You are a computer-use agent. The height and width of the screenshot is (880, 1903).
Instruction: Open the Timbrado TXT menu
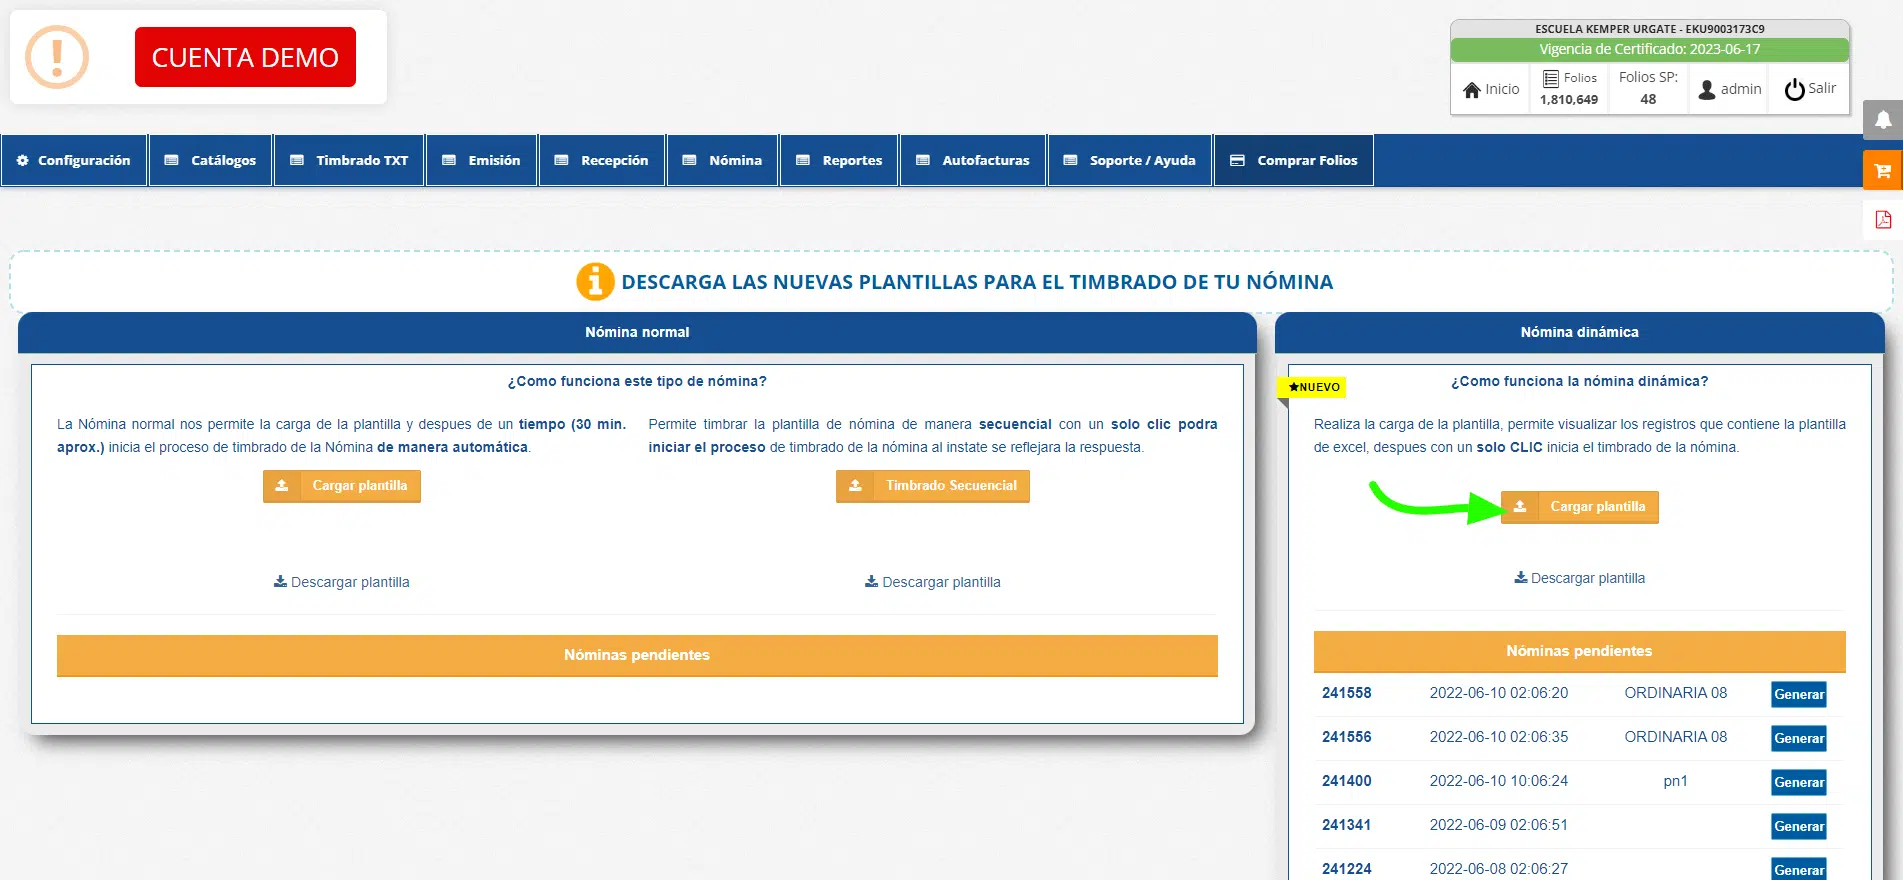click(349, 160)
